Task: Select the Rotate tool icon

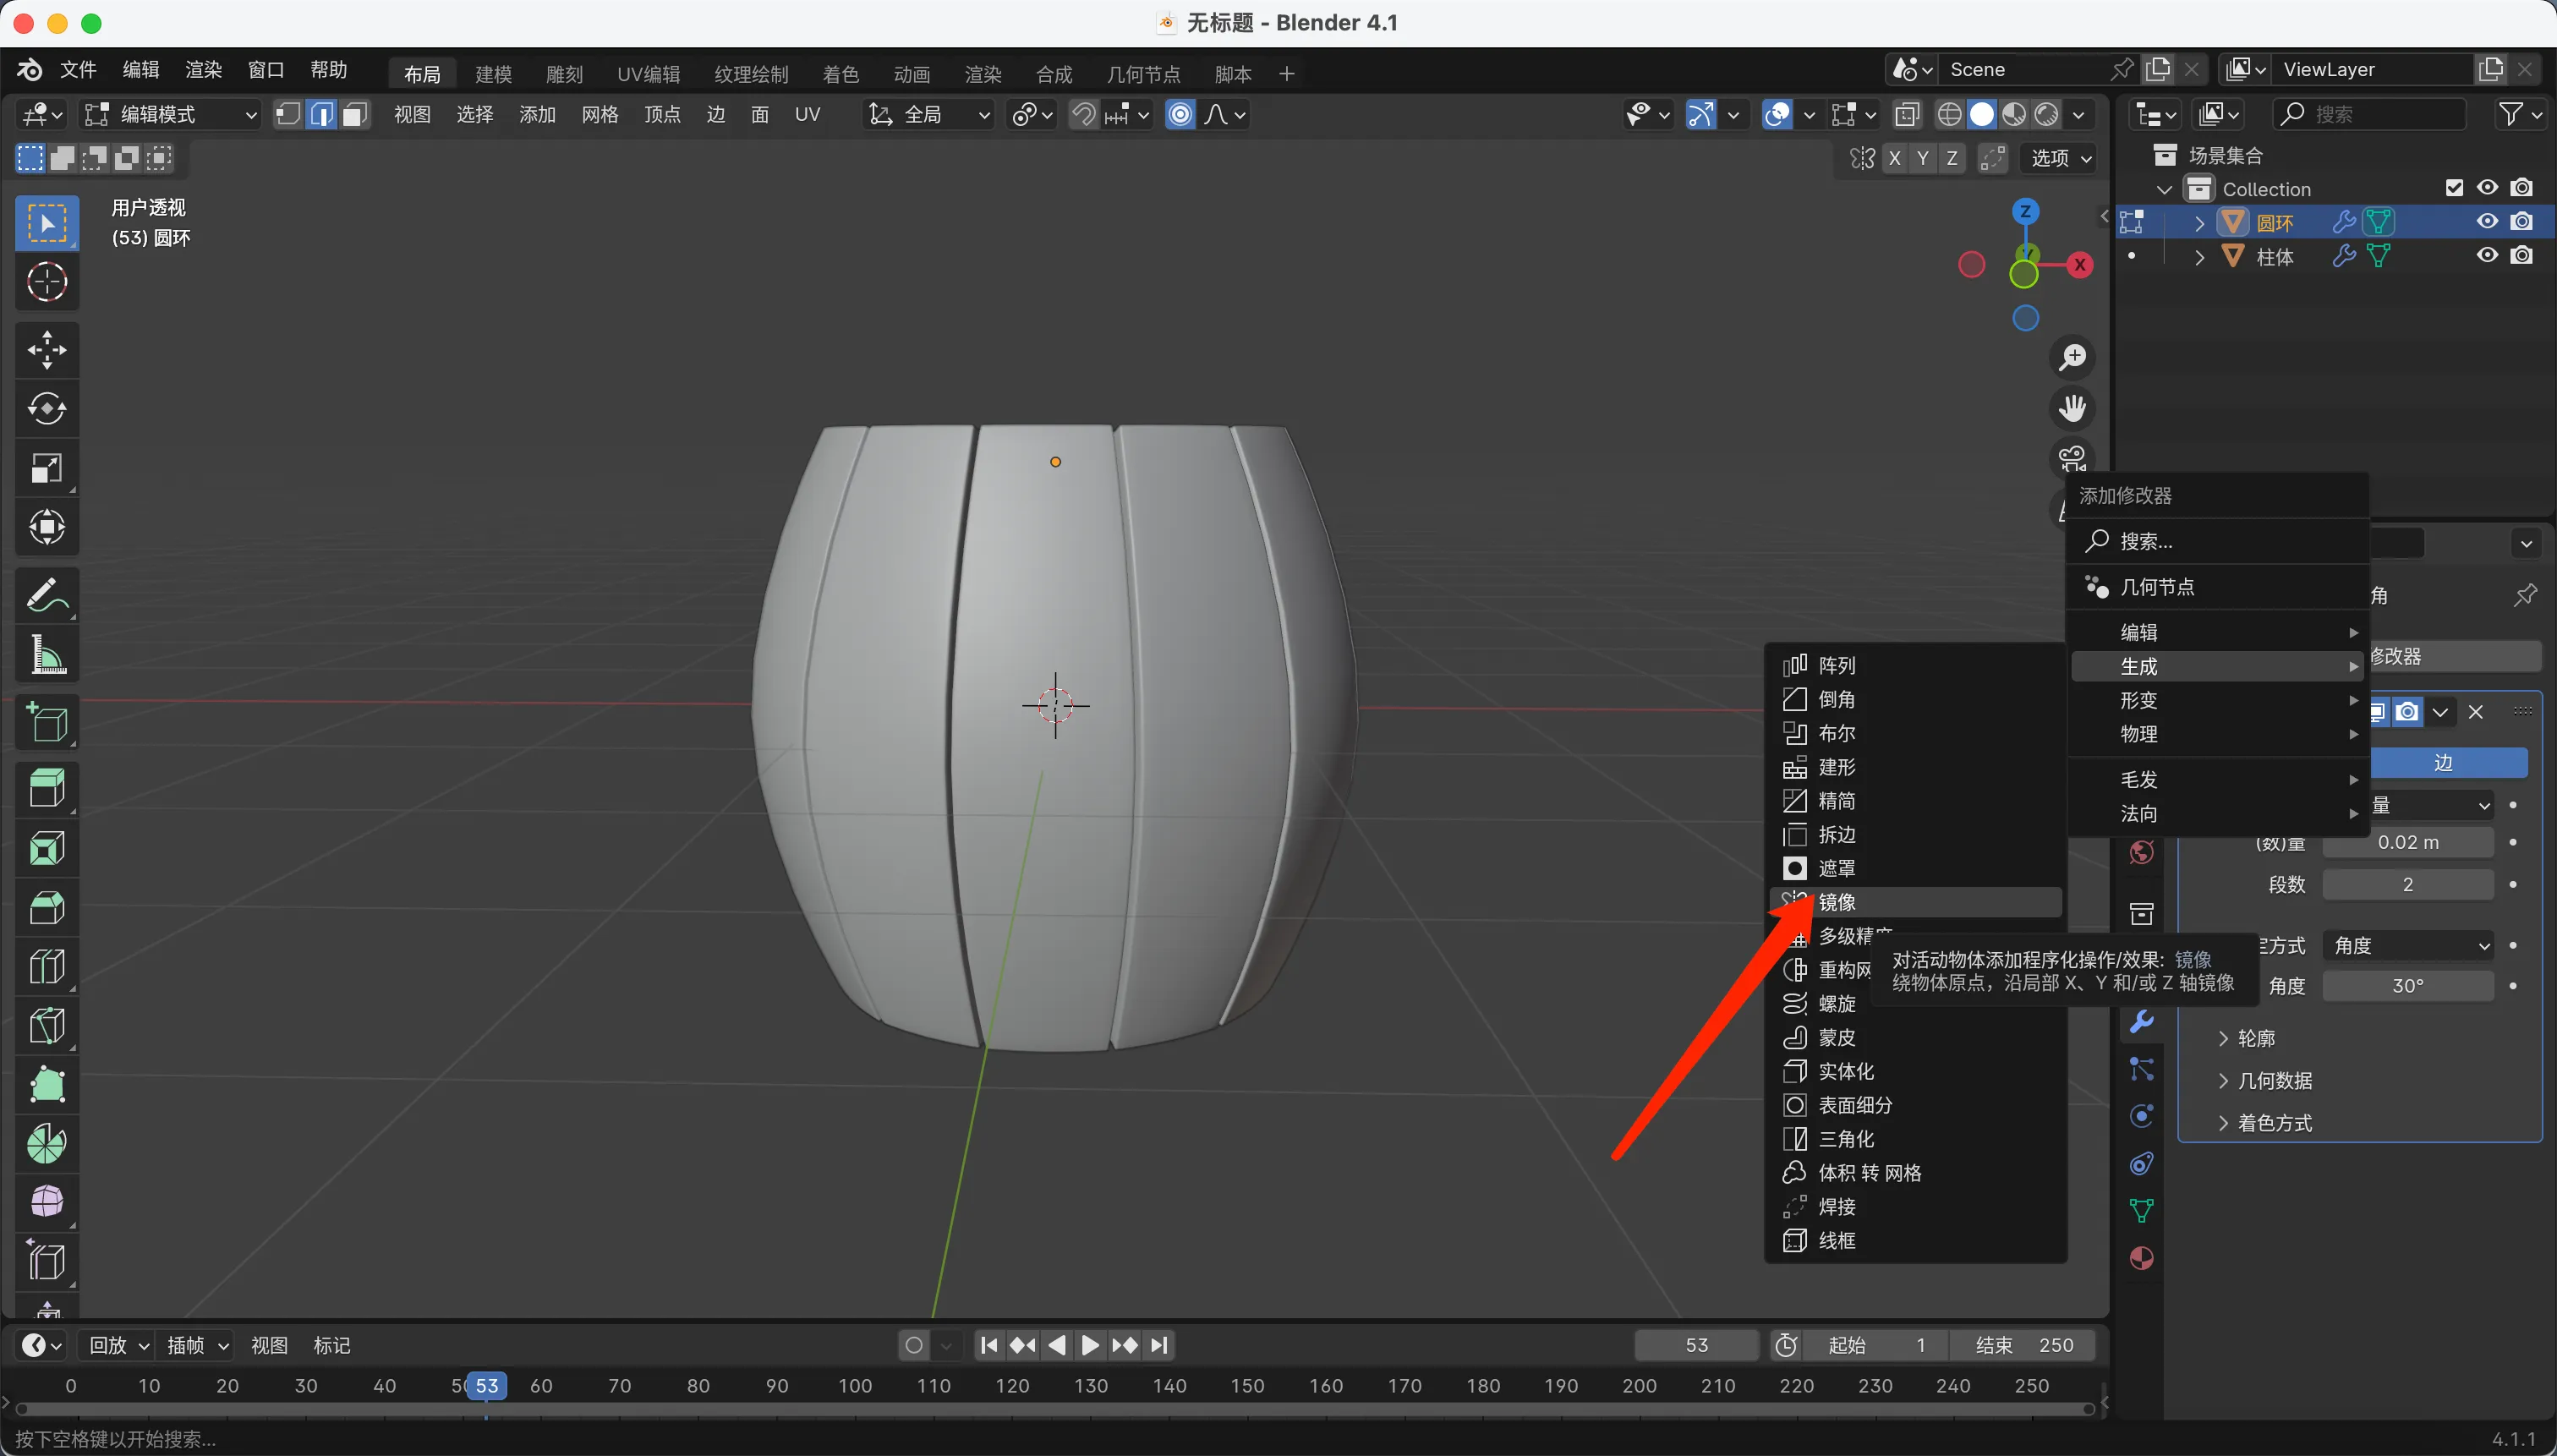Action: (x=46, y=409)
